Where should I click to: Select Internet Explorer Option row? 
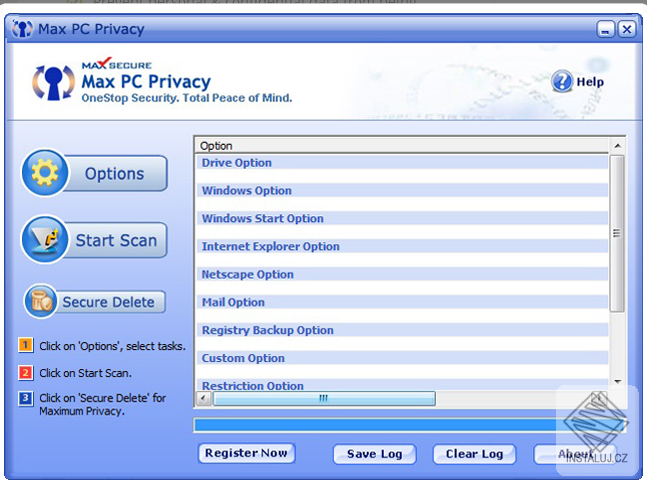pos(402,246)
